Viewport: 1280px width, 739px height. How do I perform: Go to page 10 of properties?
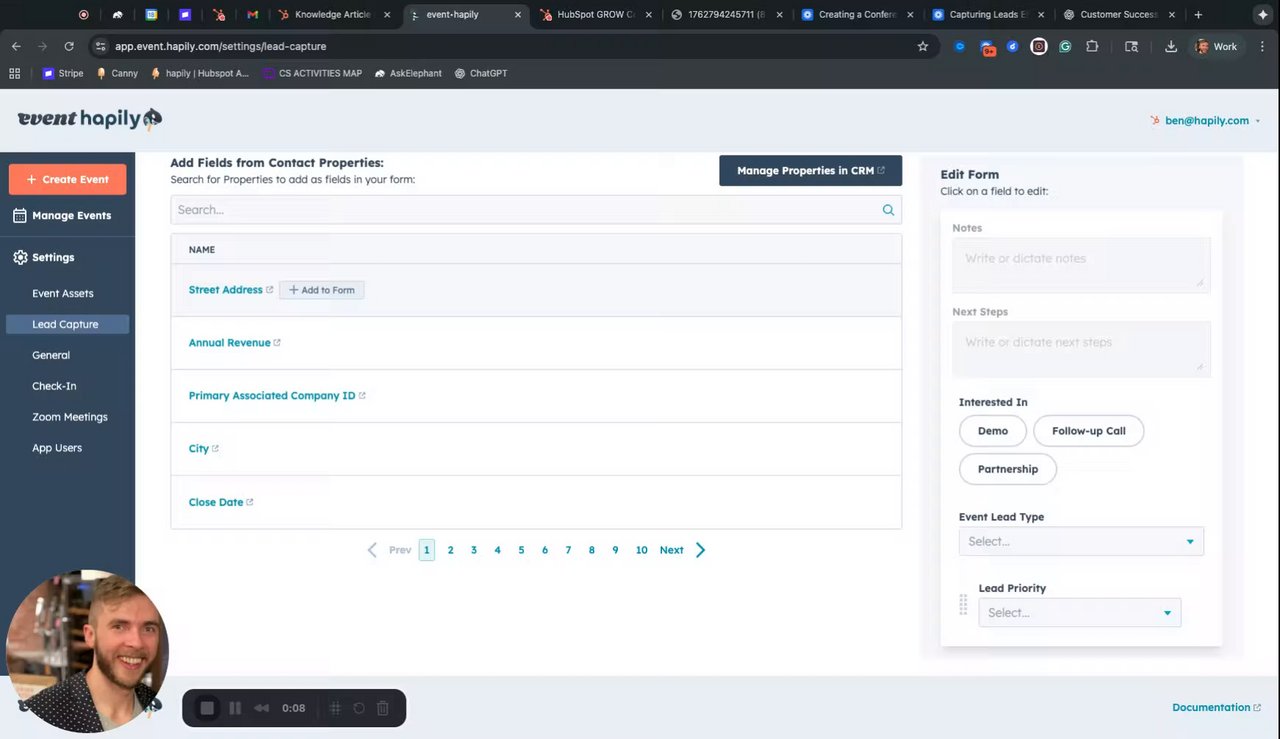[x=641, y=550]
